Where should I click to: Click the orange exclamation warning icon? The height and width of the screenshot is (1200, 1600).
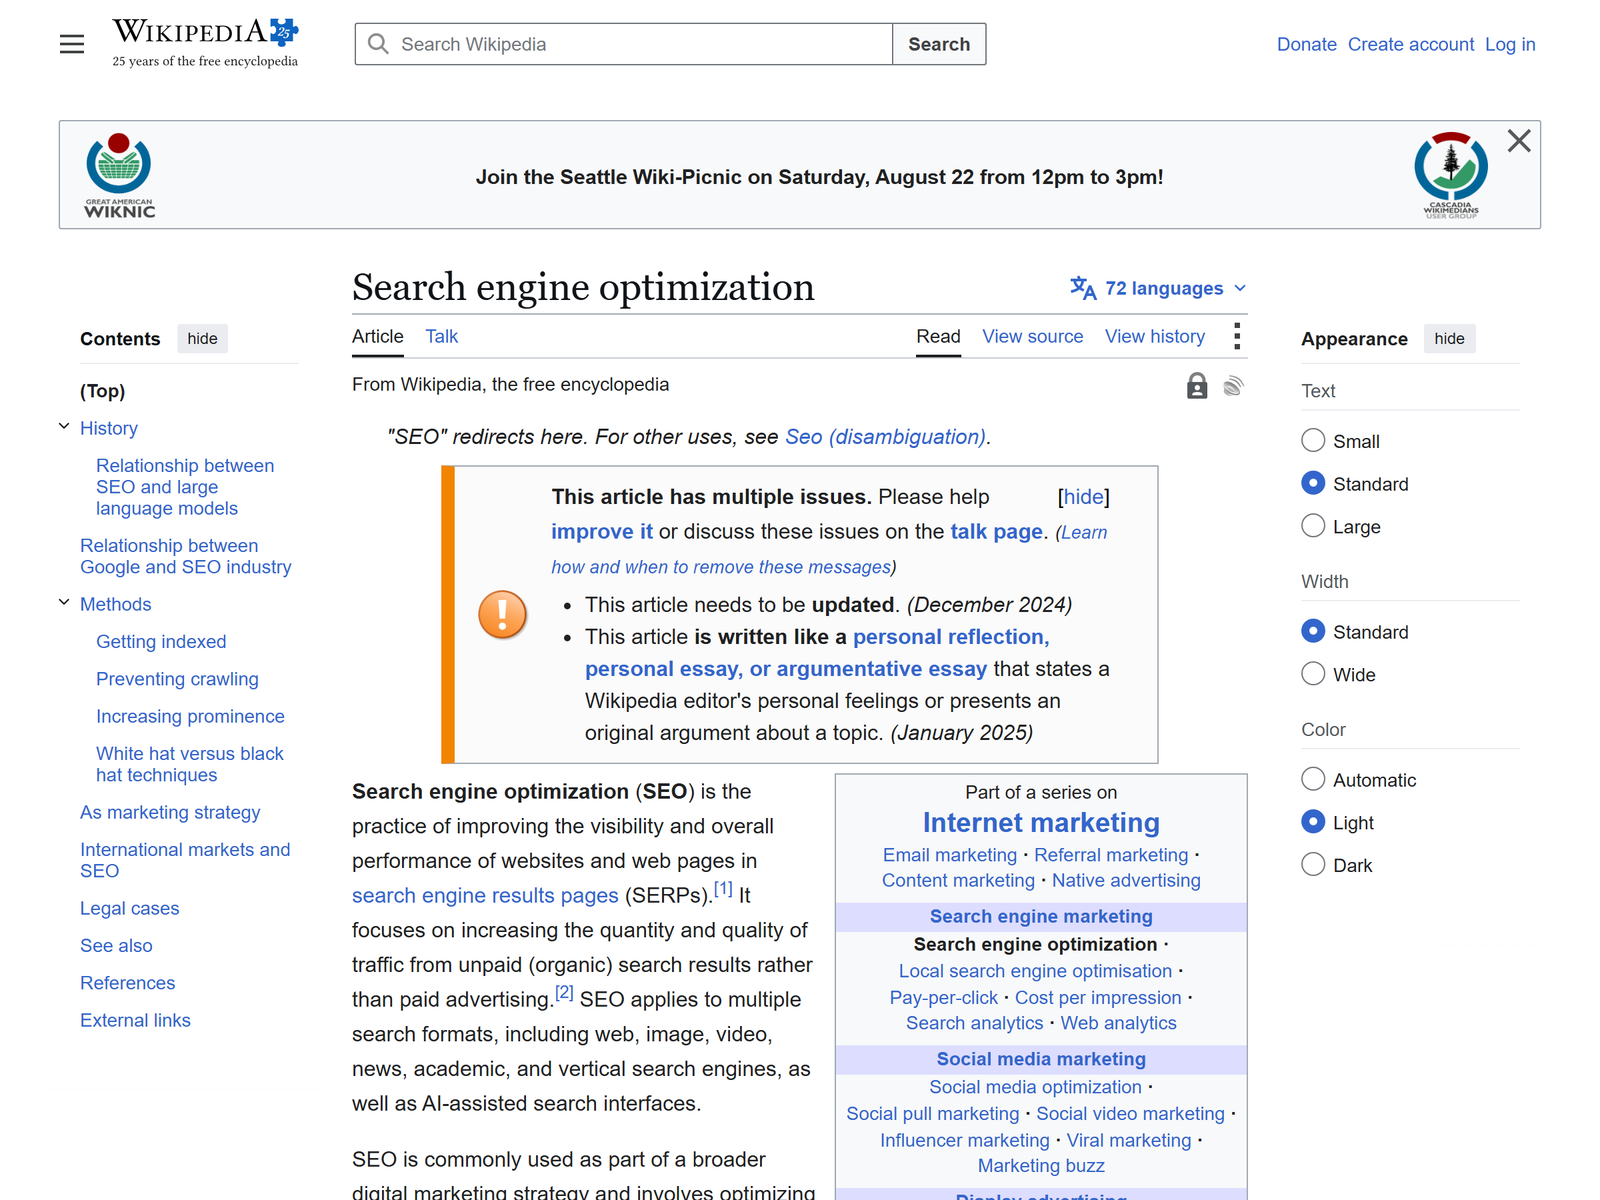pyautogui.click(x=503, y=614)
